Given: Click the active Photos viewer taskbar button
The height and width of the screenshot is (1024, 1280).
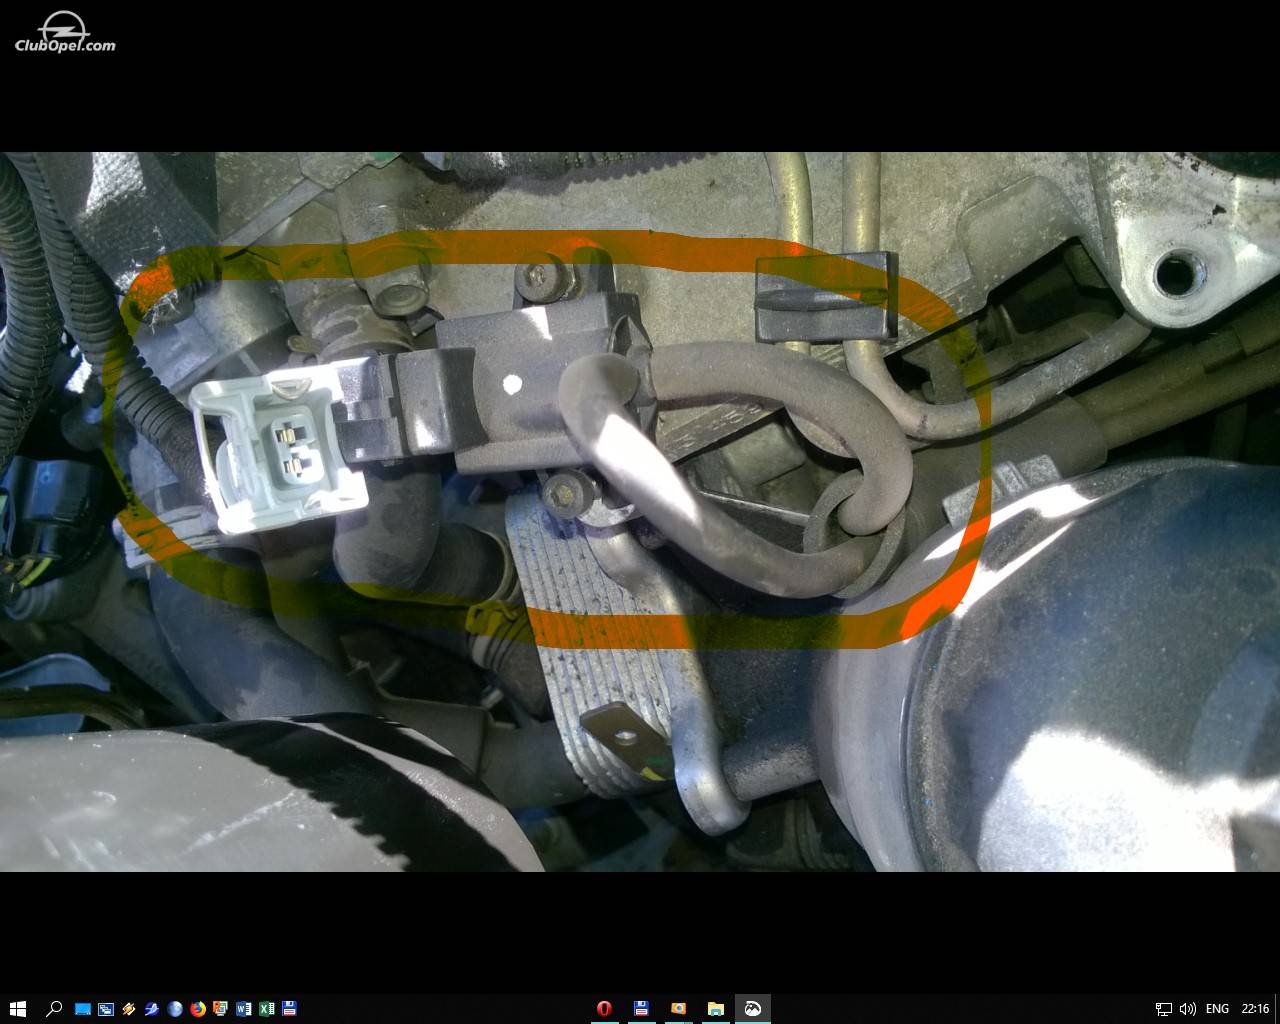Looking at the screenshot, I should 752,1009.
